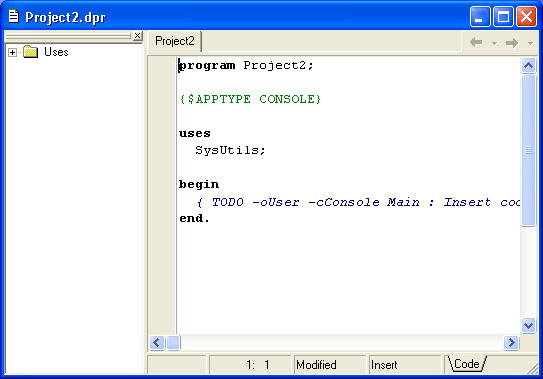Close the code explorer panel
The width and height of the screenshot is (543, 379).
pos(137,36)
